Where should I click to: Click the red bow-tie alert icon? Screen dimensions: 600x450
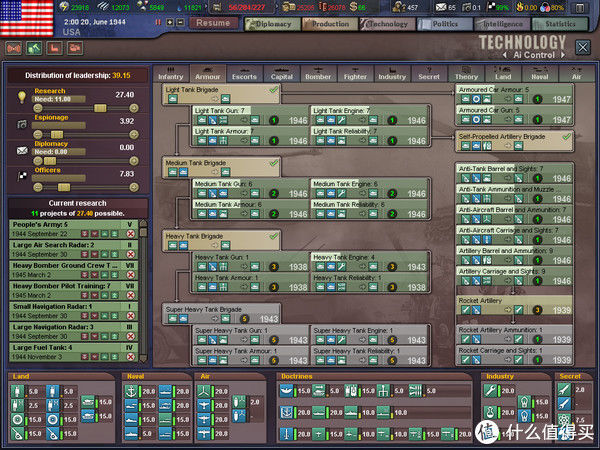pyautogui.click(x=14, y=49)
